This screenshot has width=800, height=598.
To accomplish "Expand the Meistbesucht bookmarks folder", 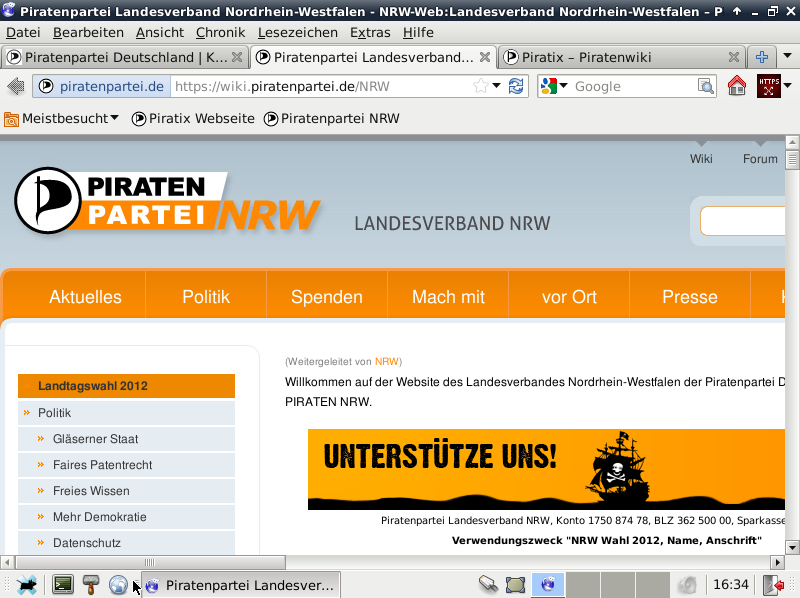I will click(x=62, y=118).
